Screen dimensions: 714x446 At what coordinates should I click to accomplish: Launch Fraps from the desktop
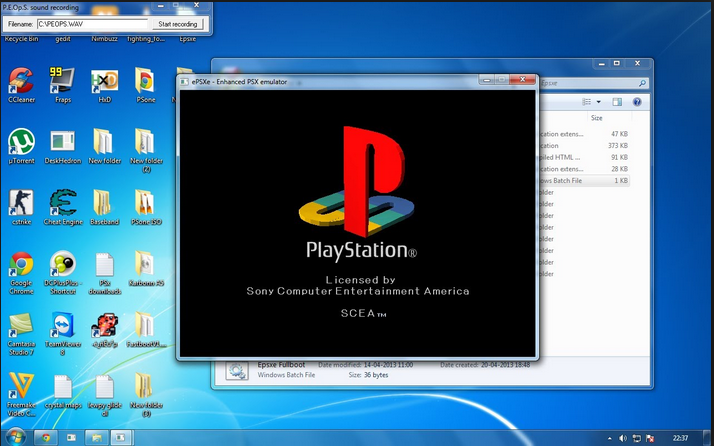tap(63, 85)
